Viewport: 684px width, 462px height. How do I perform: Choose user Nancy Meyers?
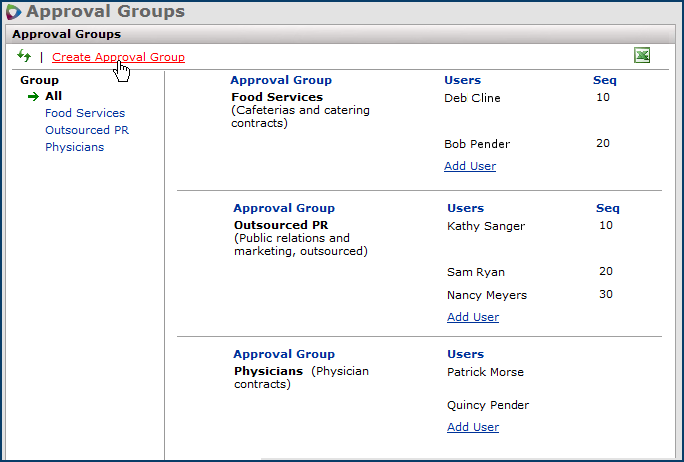click(486, 295)
